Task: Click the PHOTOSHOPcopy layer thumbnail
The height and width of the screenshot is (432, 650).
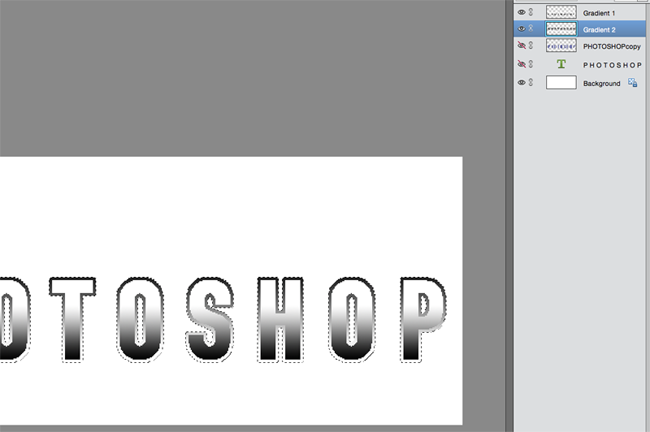Action: tap(561, 46)
